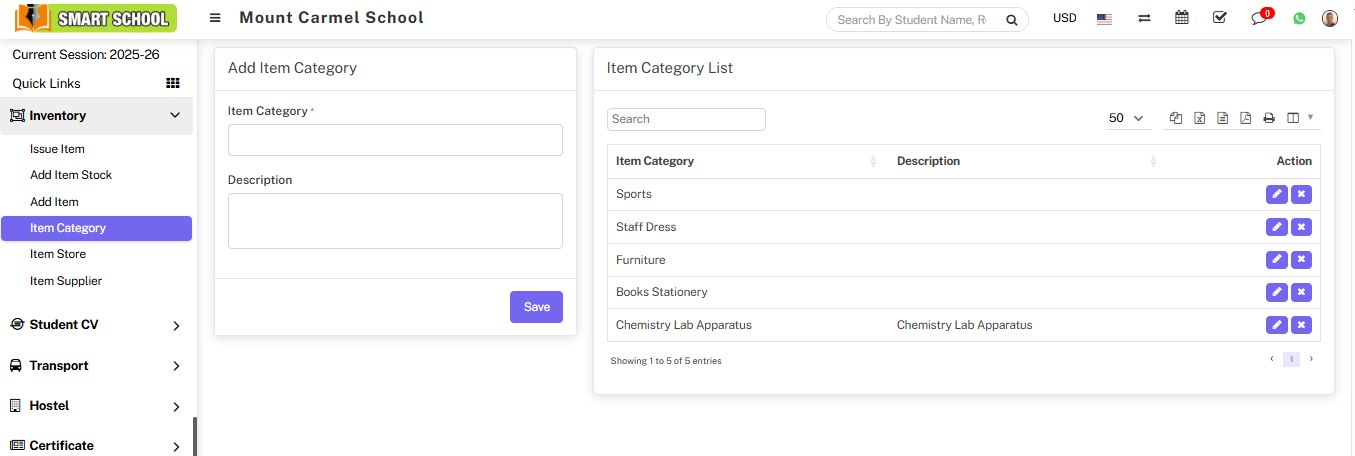The height and width of the screenshot is (456, 1355).
Task: Delete the Chemistry Lab Apparatus category
Action: (x=1301, y=325)
